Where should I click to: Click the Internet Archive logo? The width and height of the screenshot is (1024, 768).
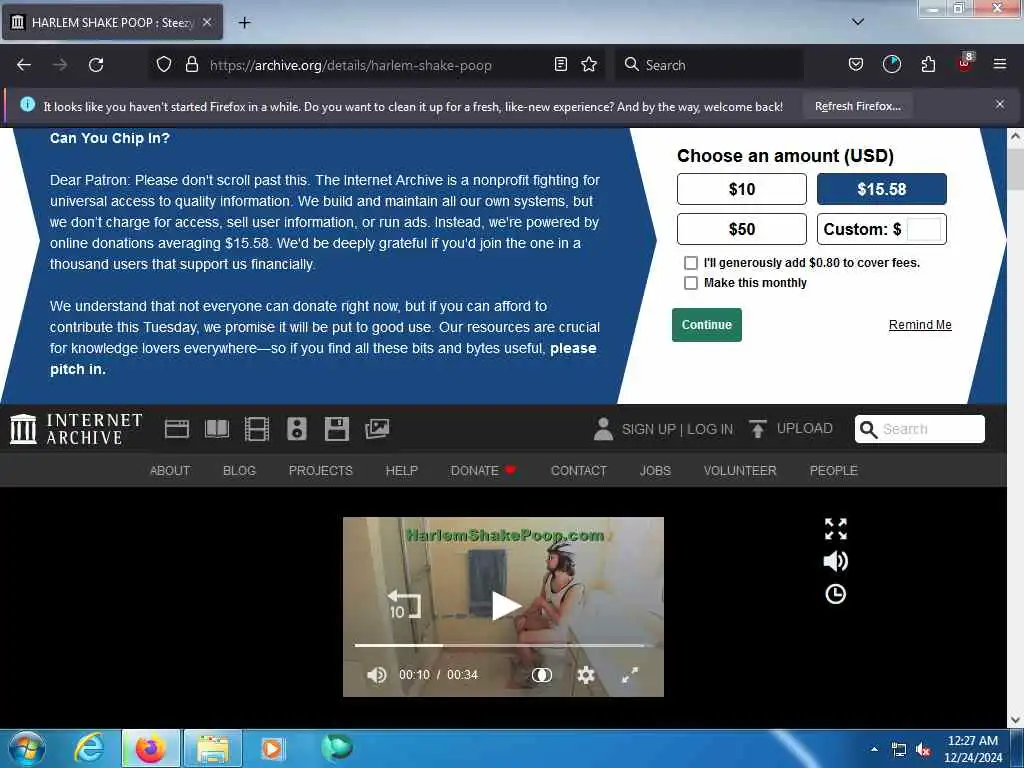[76, 429]
